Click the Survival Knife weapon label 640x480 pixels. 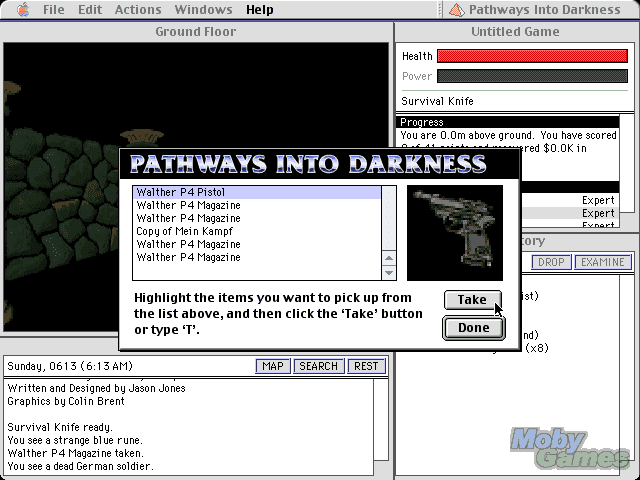[x=437, y=101]
